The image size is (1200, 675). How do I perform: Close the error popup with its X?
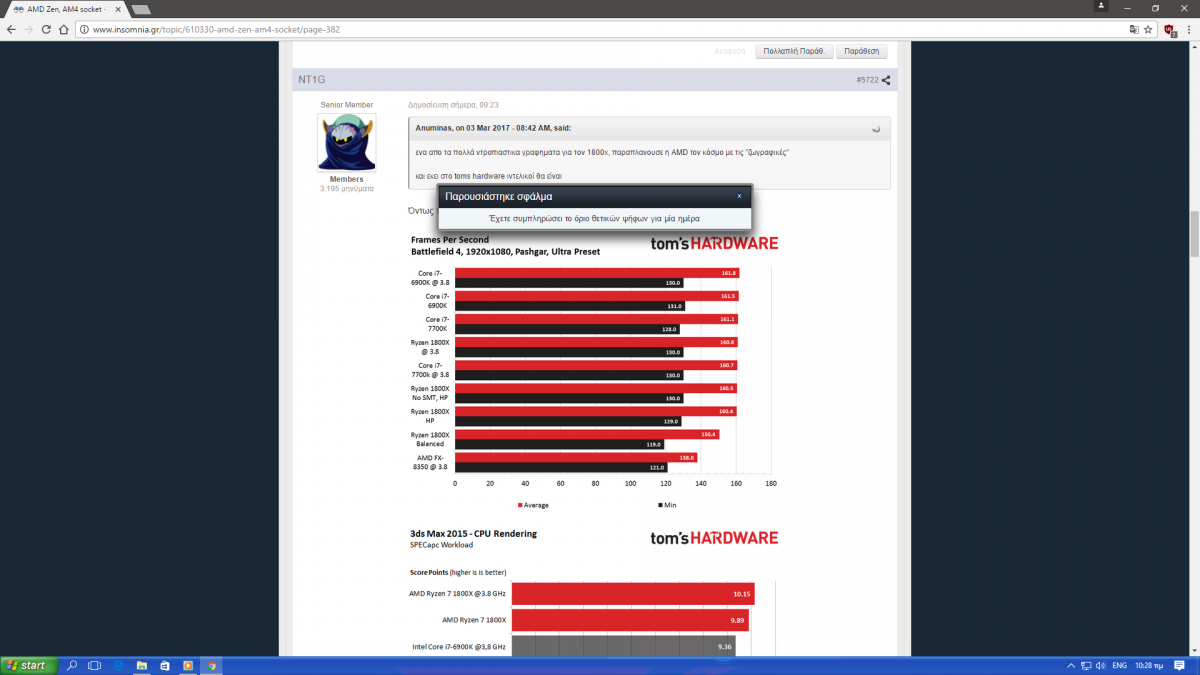[739, 196]
